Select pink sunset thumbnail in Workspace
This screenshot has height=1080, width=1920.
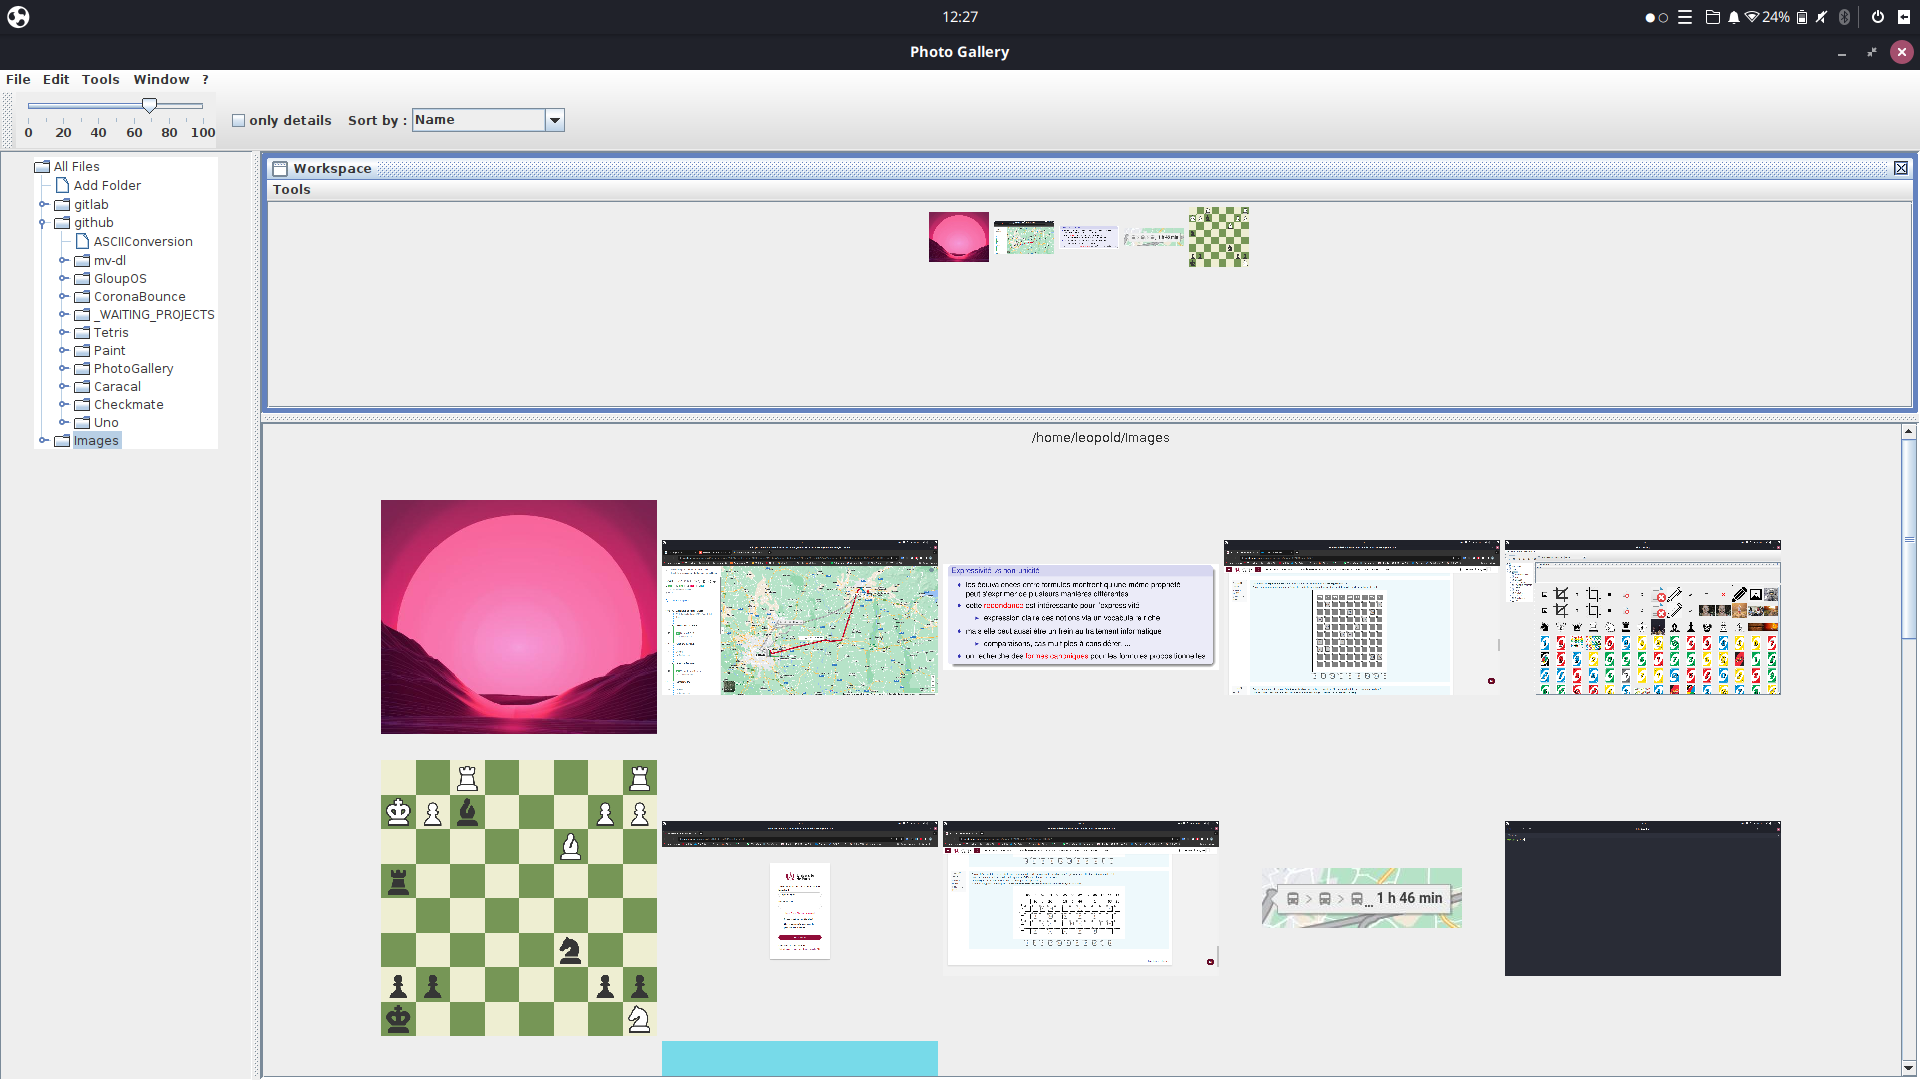(x=958, y=237)
